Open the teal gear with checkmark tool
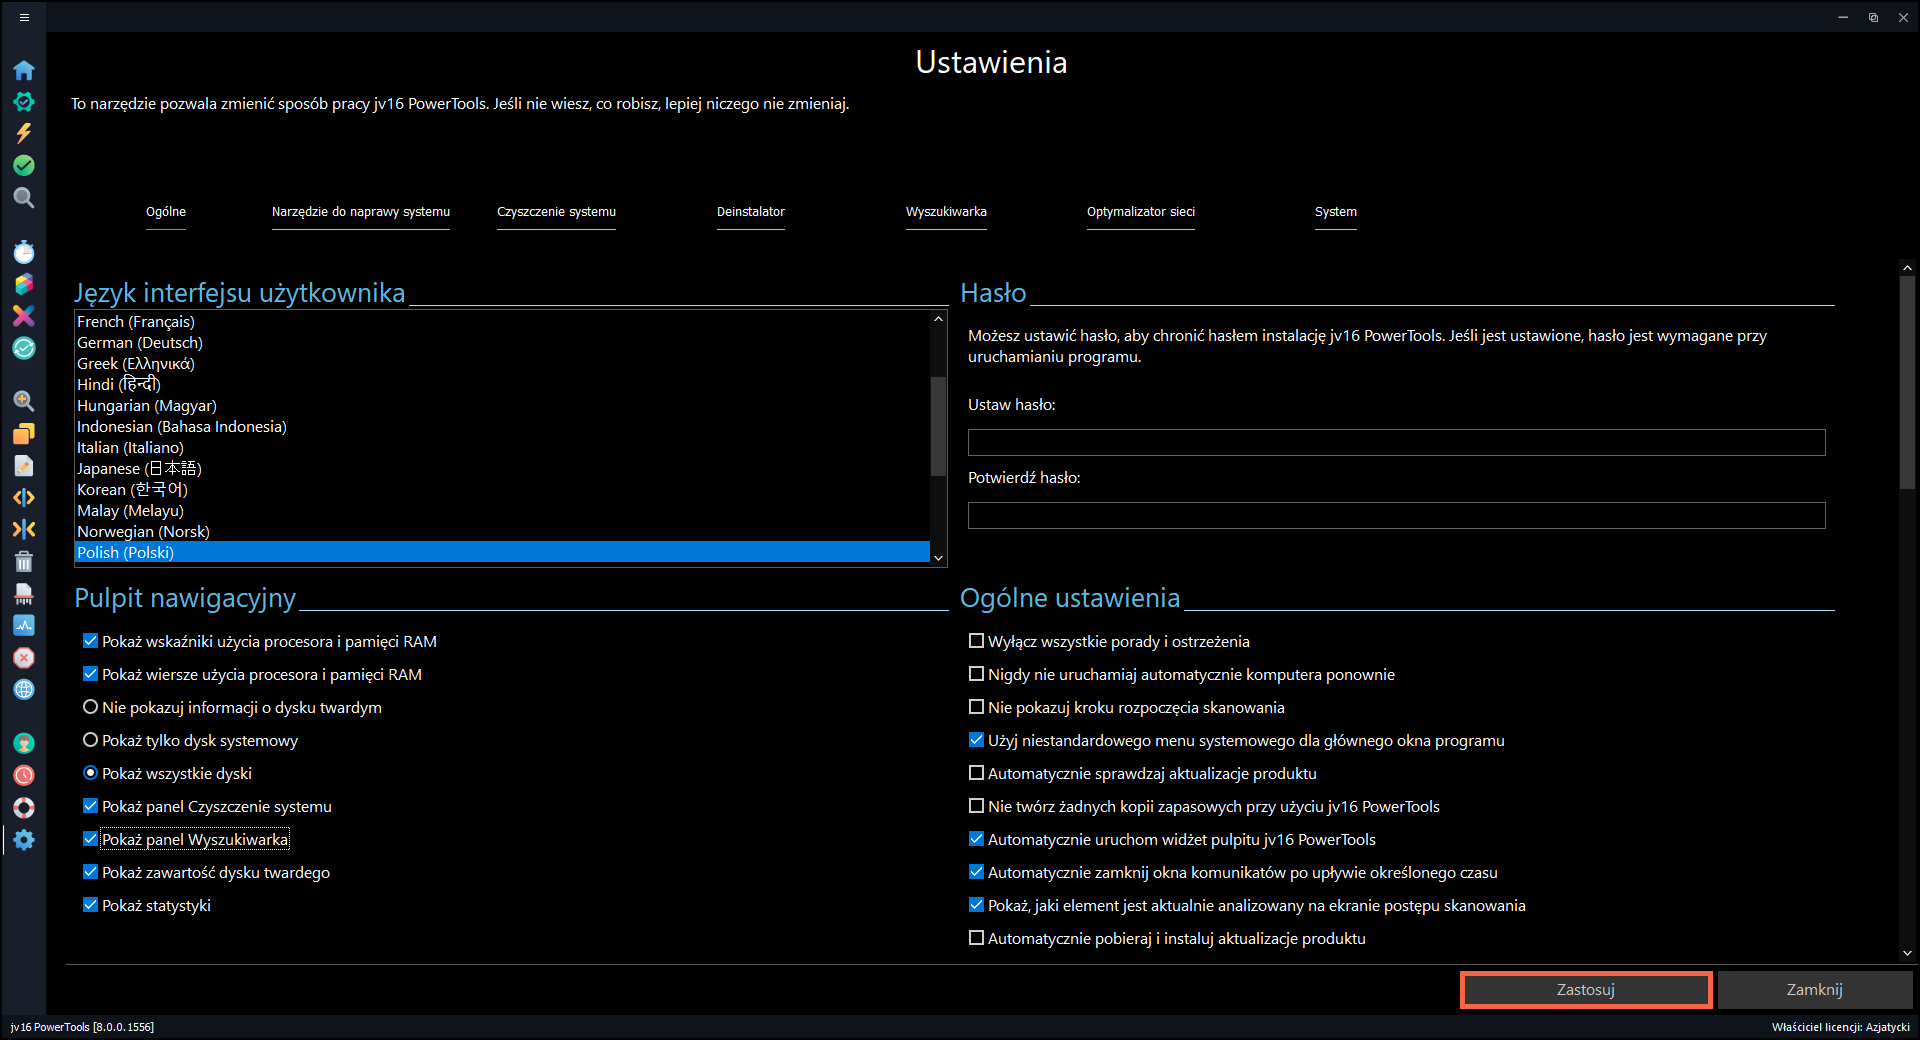 pyautogui.click(x=24, y=102)
